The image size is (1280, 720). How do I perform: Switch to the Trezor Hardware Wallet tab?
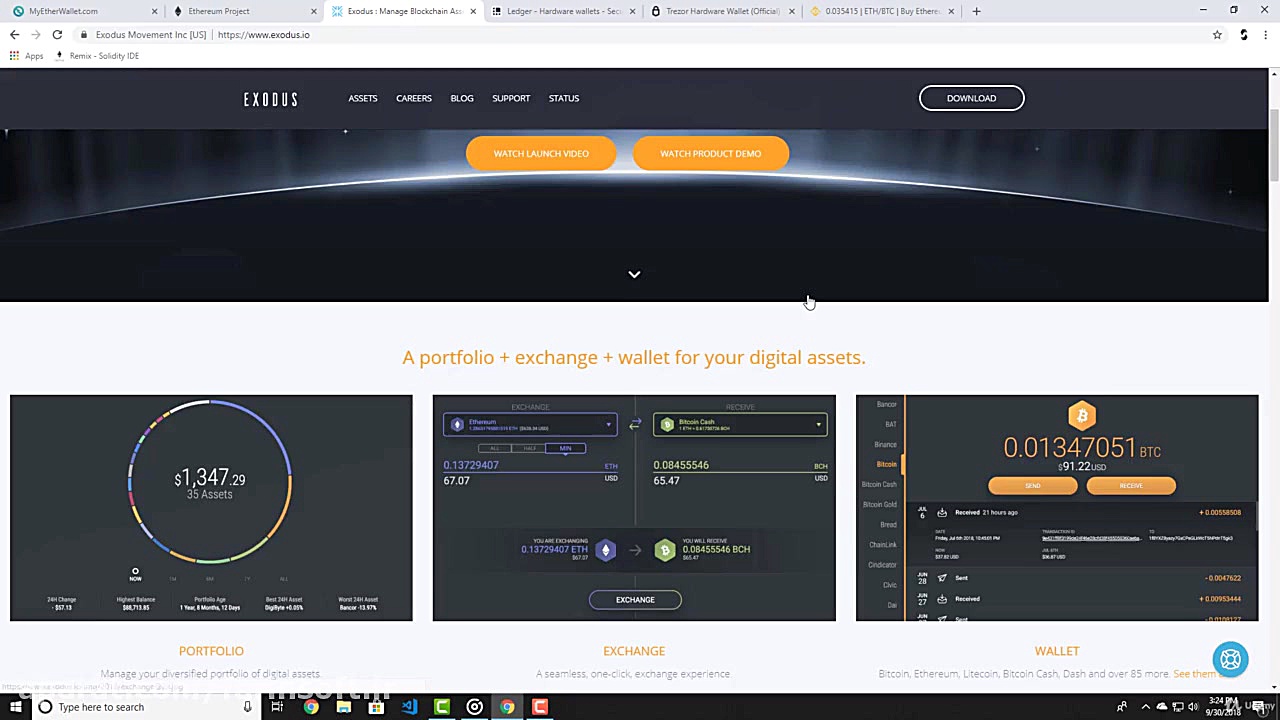point(722,11)
